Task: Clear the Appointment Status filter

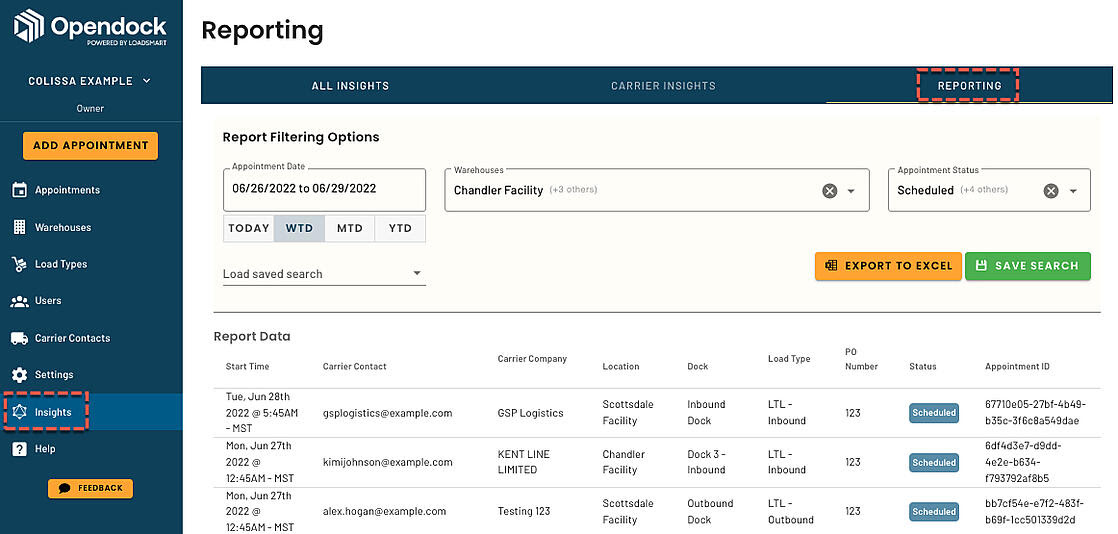Action: [1051, 191]
